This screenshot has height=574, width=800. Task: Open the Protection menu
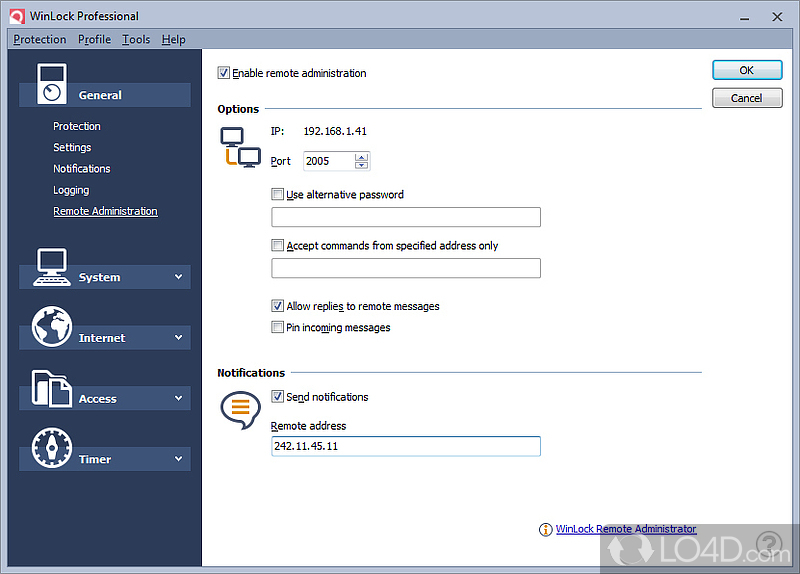40,39
